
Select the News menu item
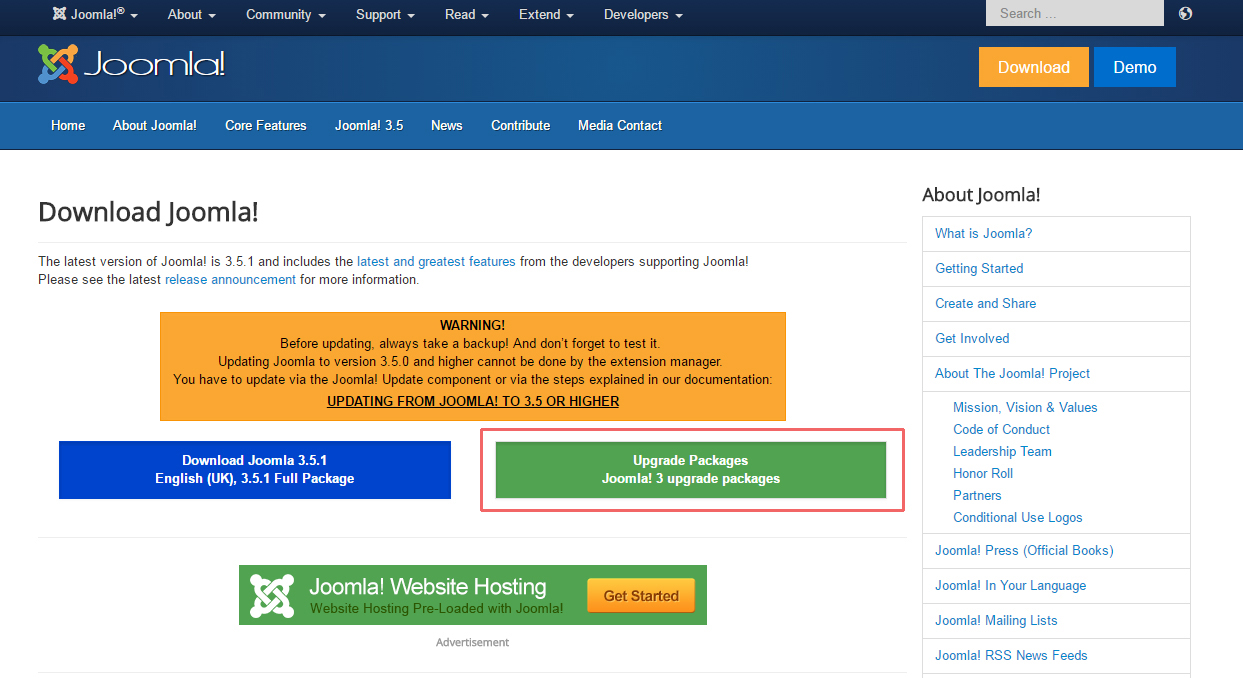coord(447,125)
